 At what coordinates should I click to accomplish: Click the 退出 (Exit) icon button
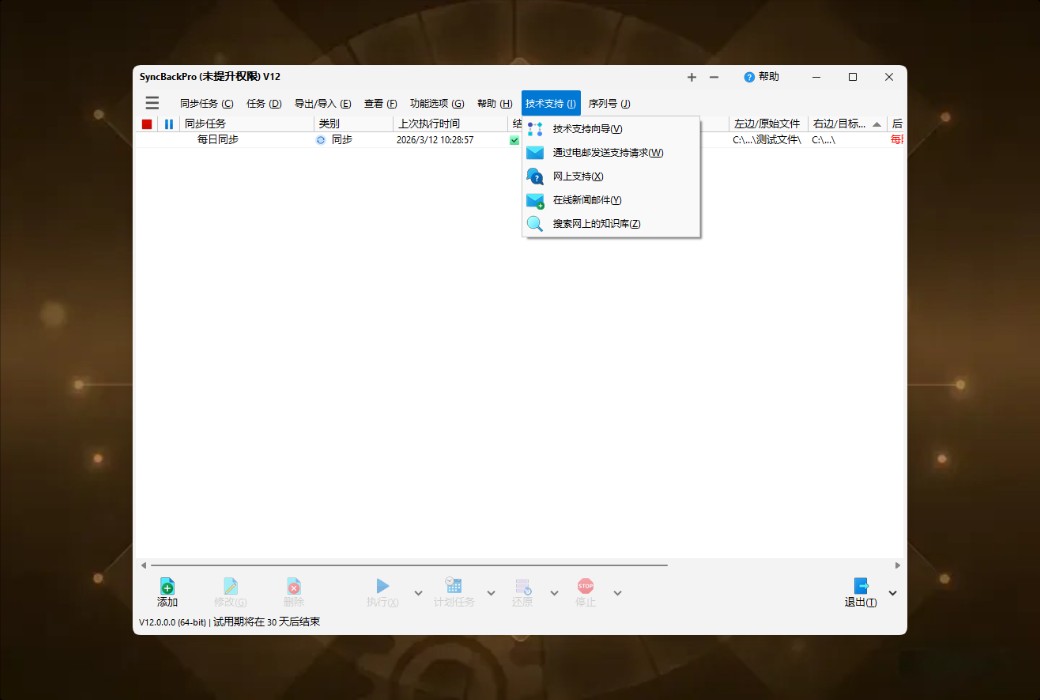(x=860, y=587)
